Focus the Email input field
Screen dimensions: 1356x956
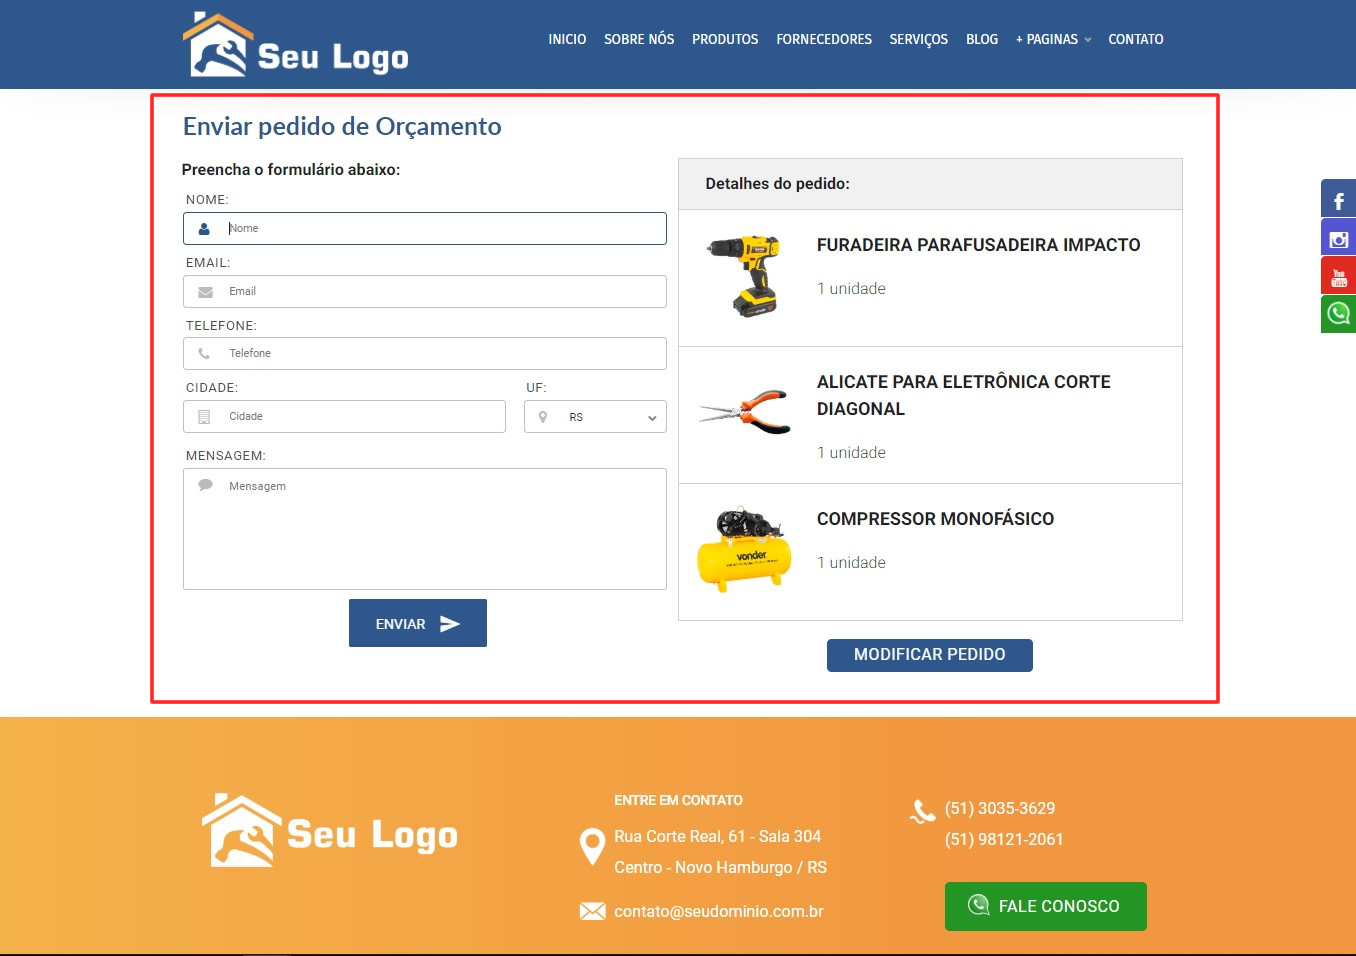click(440, 292)
